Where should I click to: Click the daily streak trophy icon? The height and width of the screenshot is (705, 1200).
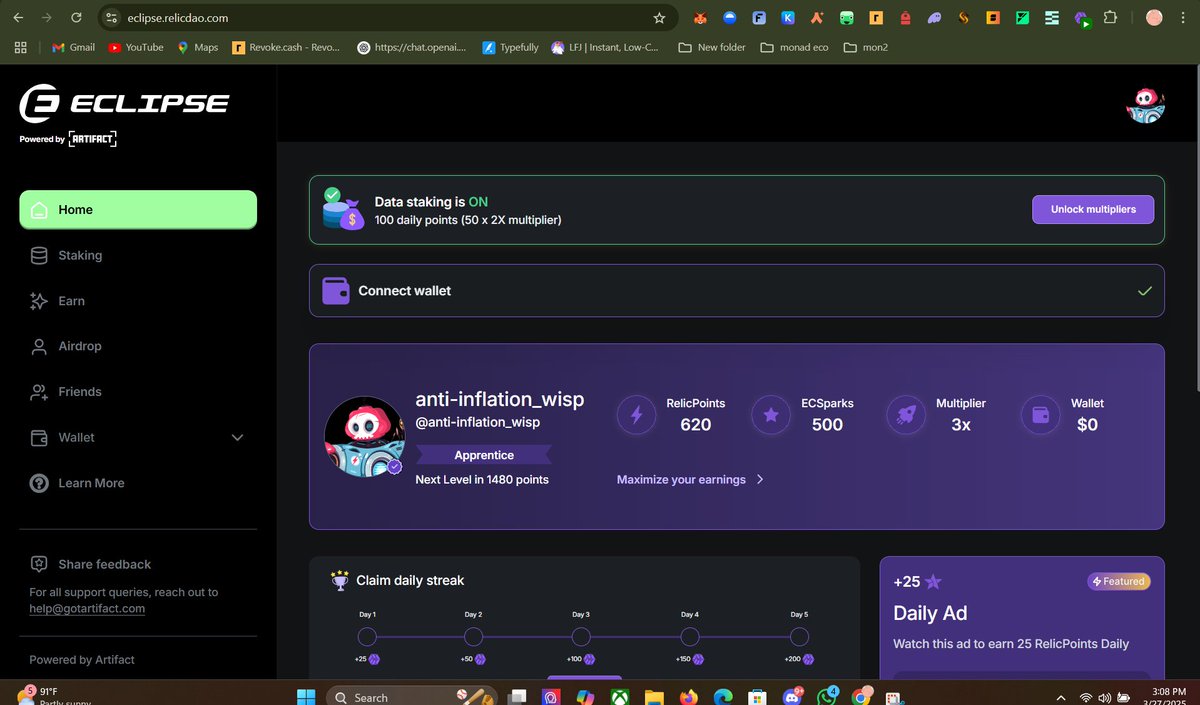tap(339, 580)
